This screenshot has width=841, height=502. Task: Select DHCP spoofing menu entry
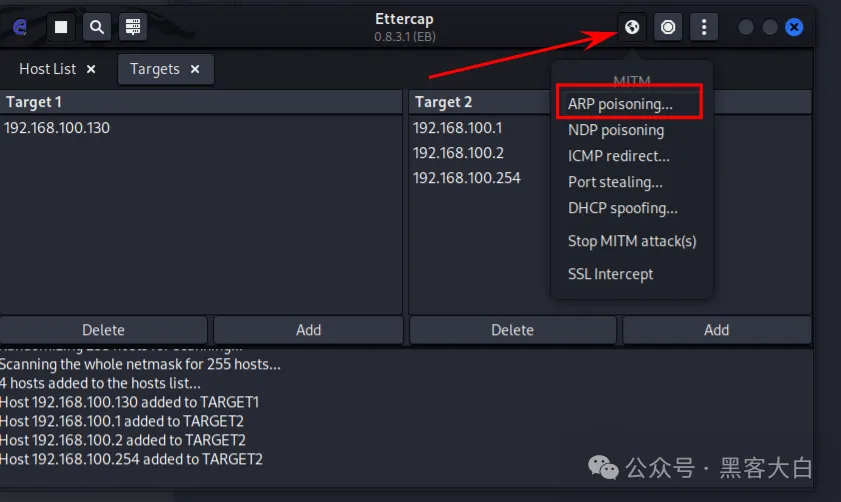[x=623, y=208]
